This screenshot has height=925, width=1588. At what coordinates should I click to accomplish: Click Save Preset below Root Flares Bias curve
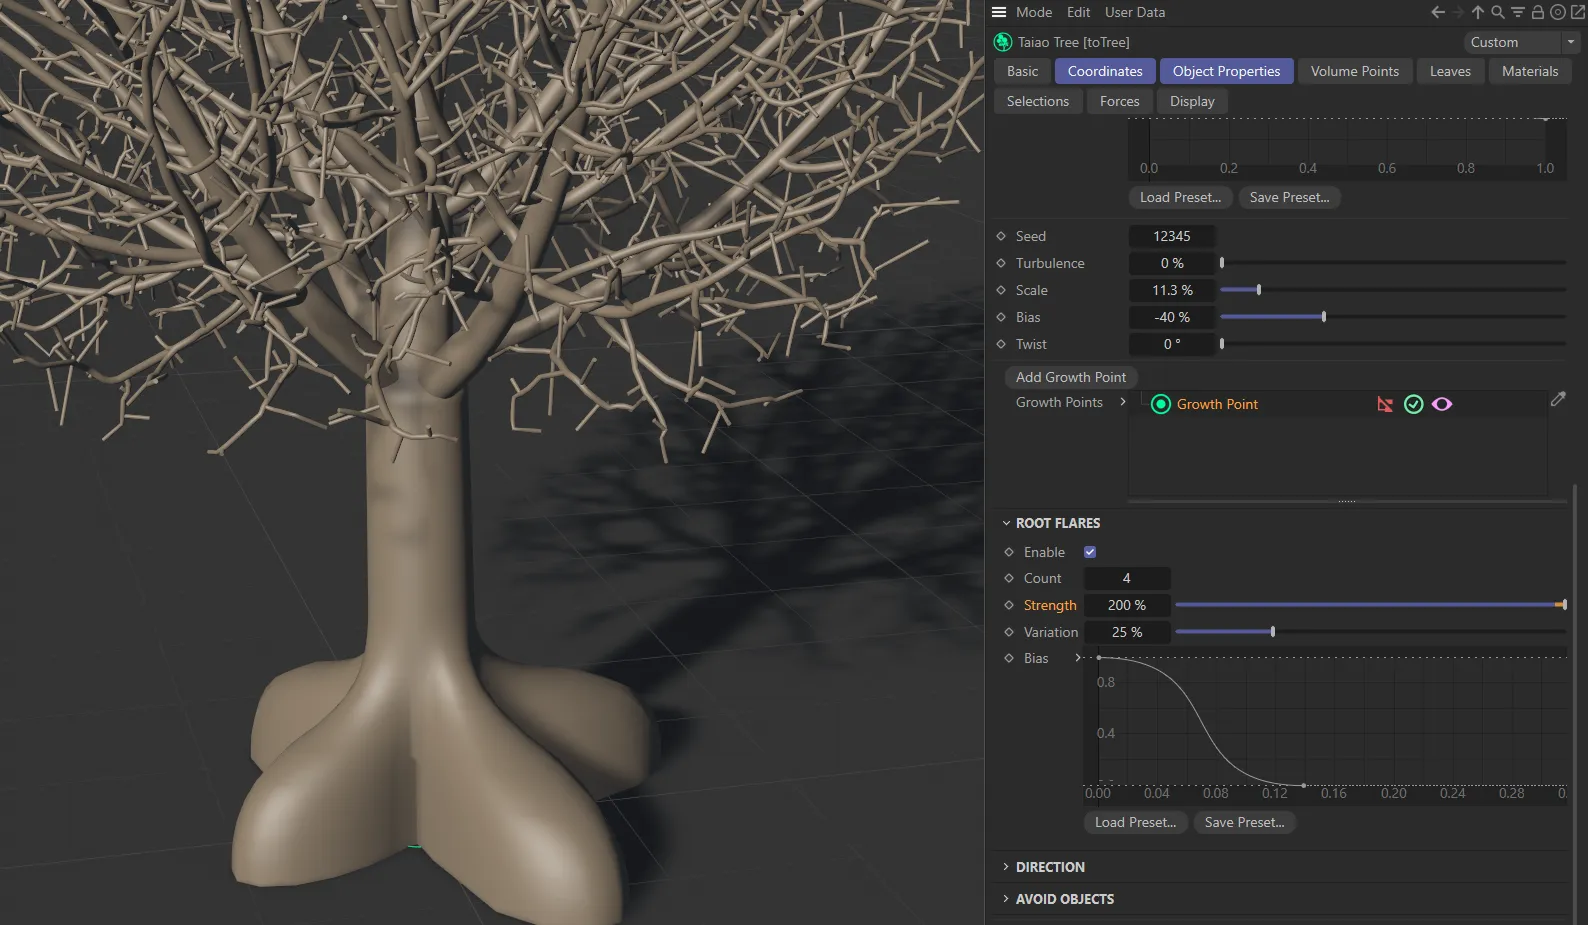(x=1245, y=822)
